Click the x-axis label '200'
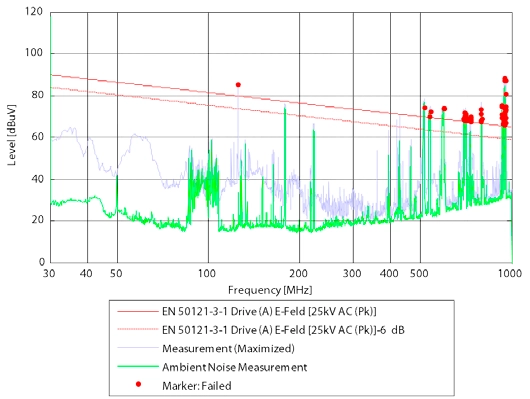 coord(298,273)
